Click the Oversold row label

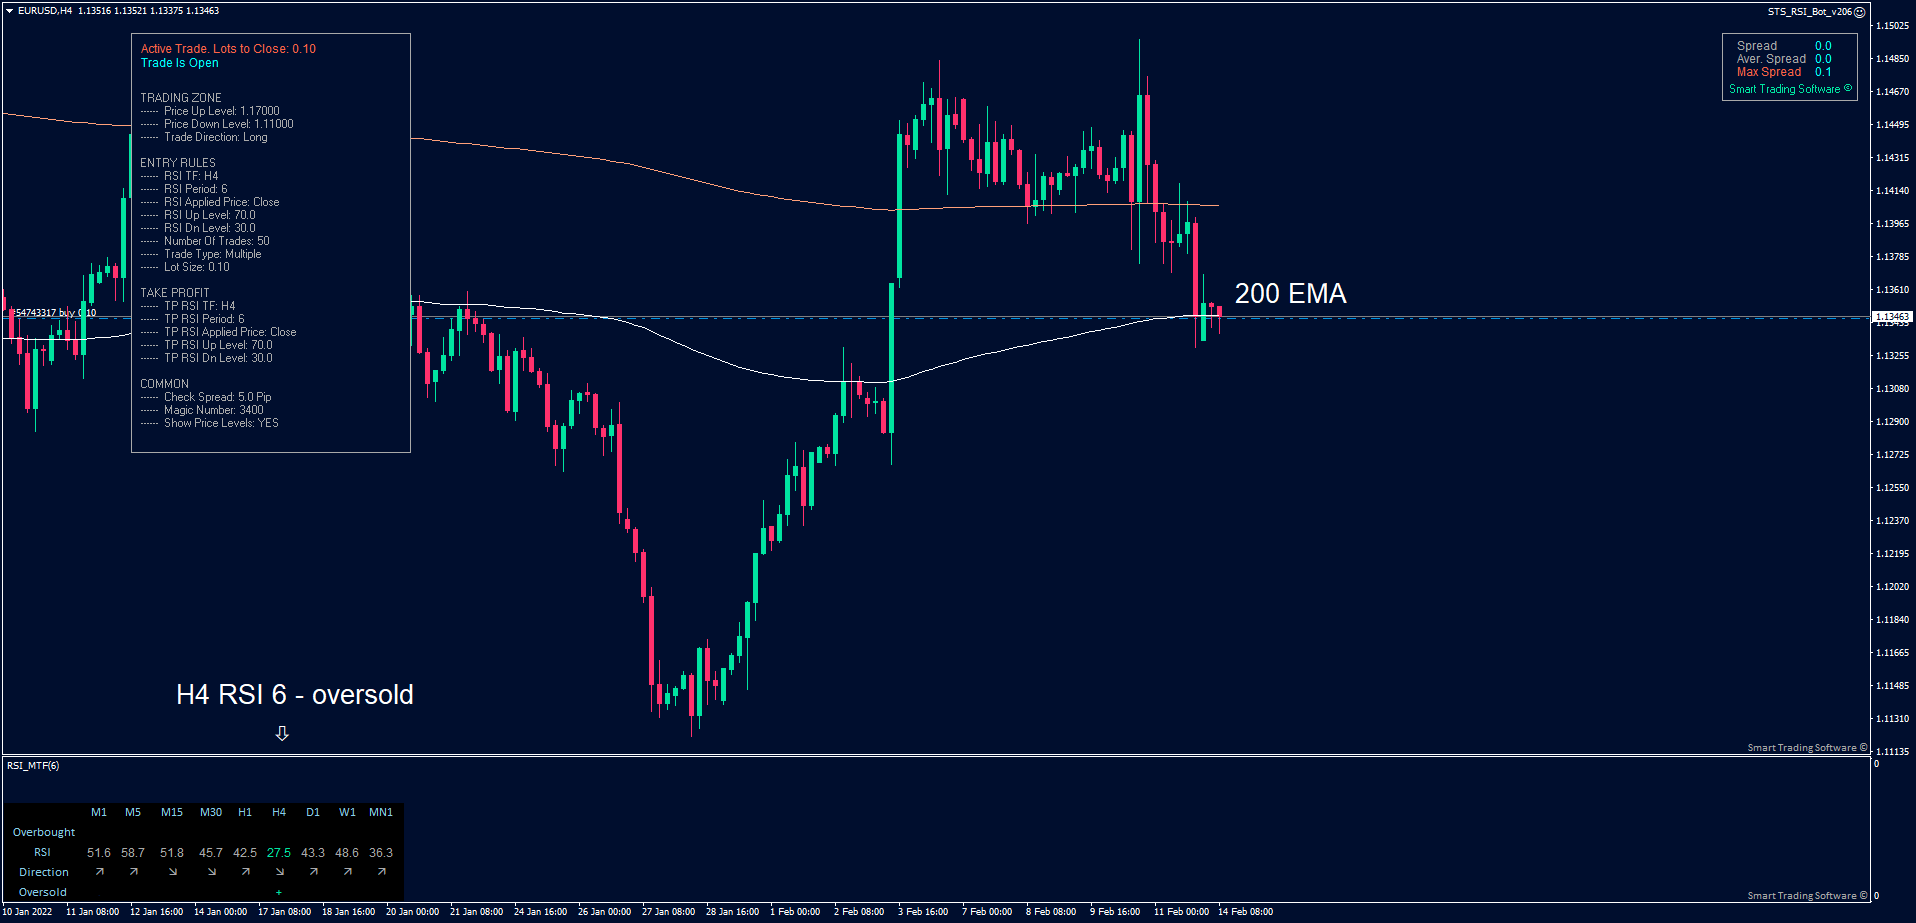click(x=43, y=892)
